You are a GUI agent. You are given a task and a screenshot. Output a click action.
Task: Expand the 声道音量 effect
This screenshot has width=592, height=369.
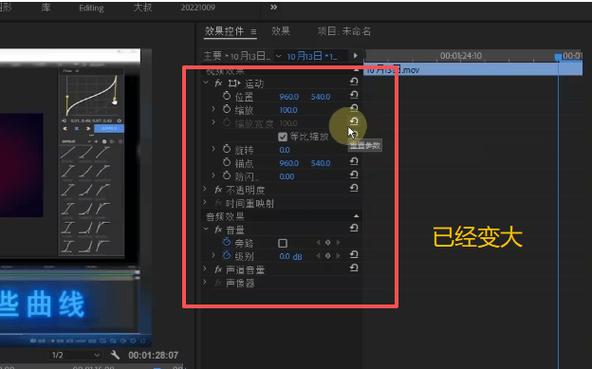tap(205, 269)
